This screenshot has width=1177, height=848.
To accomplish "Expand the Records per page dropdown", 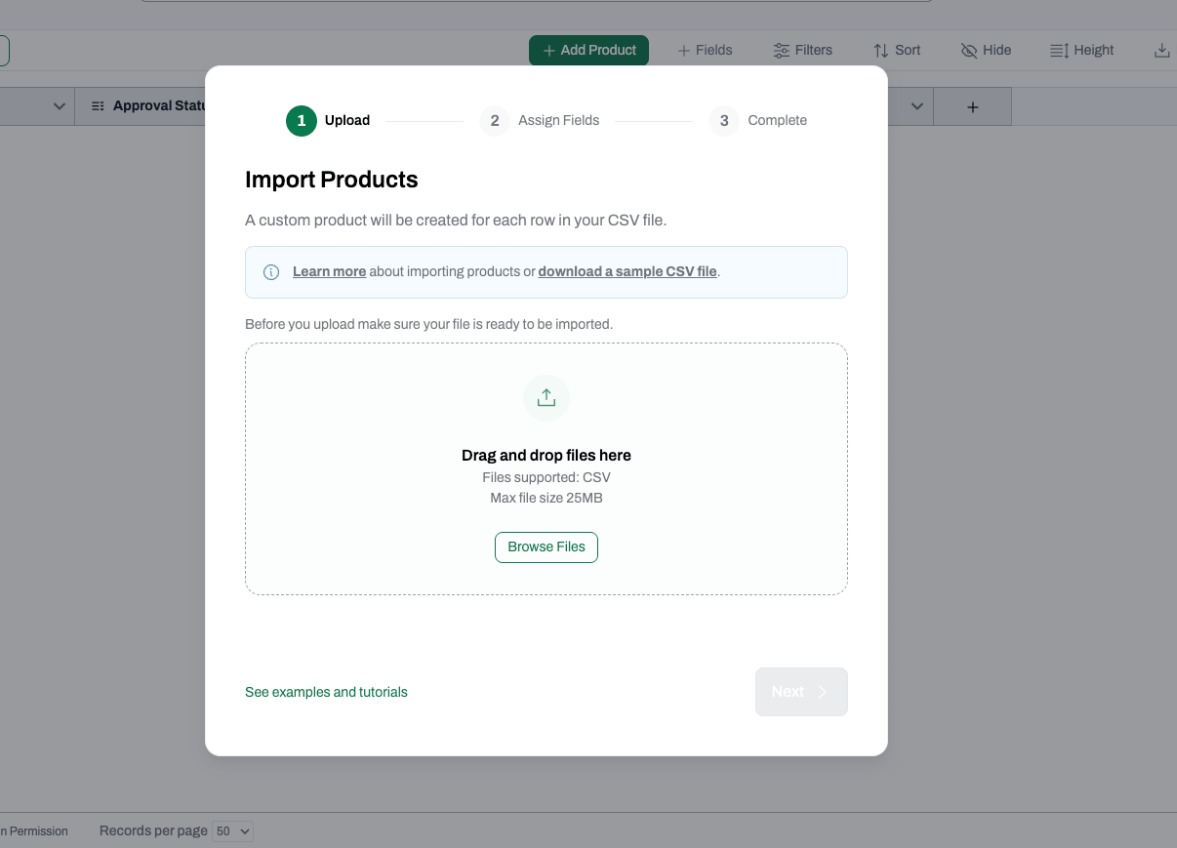I will [233, 831].
